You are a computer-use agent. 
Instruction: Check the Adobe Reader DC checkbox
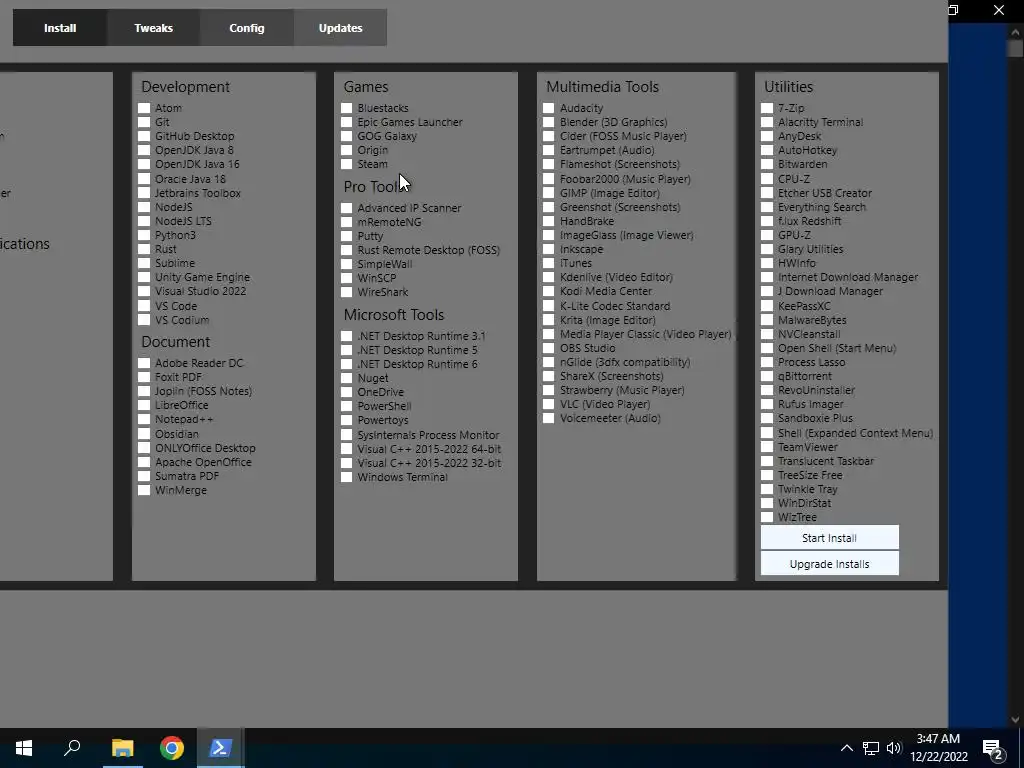coord(144,363)
